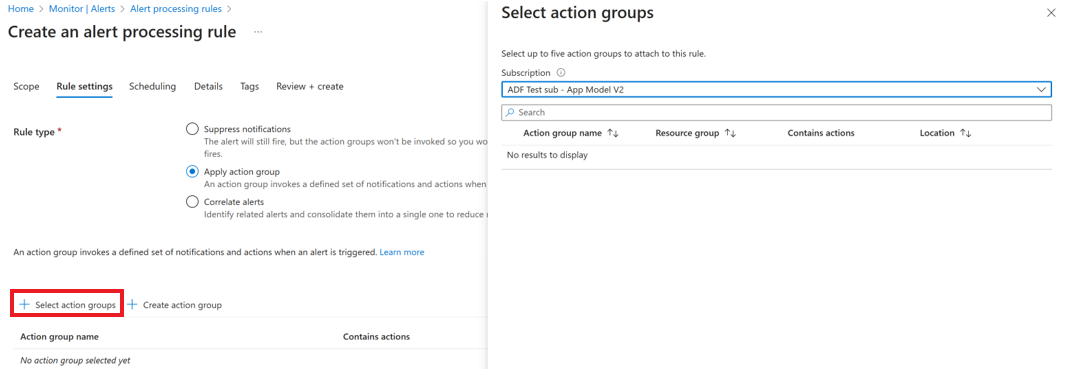The height and width of the screenshot is (369, 1075).
Task: Select Apply action group radio button
Action: (x=193, y=172)
